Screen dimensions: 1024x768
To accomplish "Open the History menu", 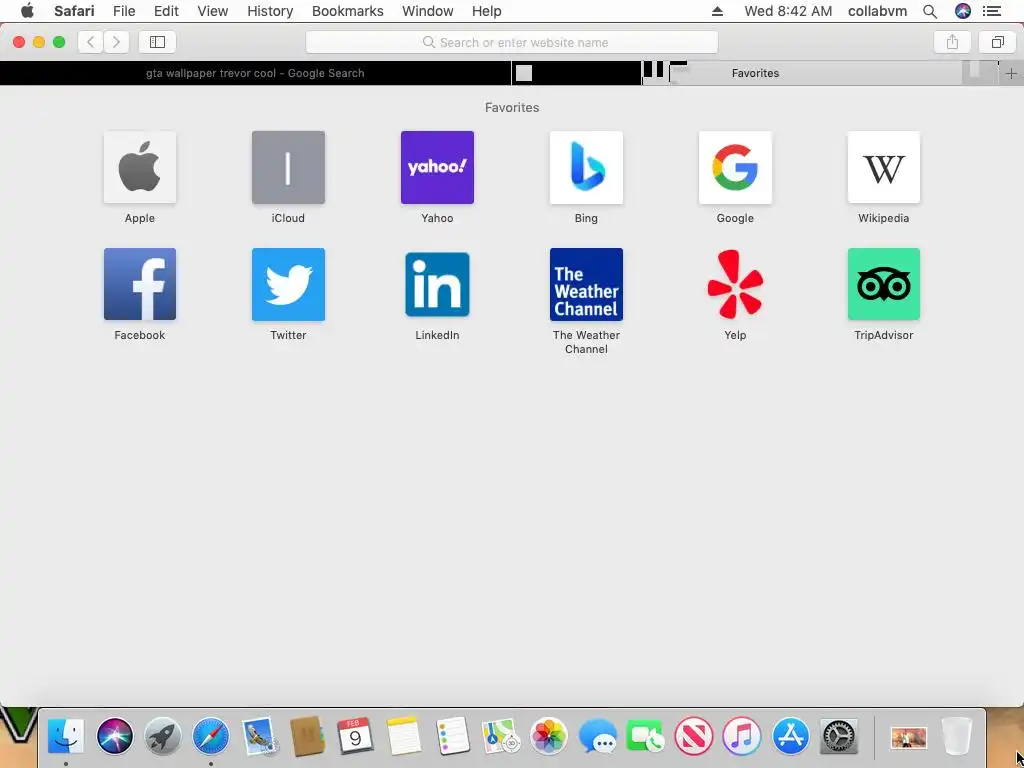I will point(270,11).
